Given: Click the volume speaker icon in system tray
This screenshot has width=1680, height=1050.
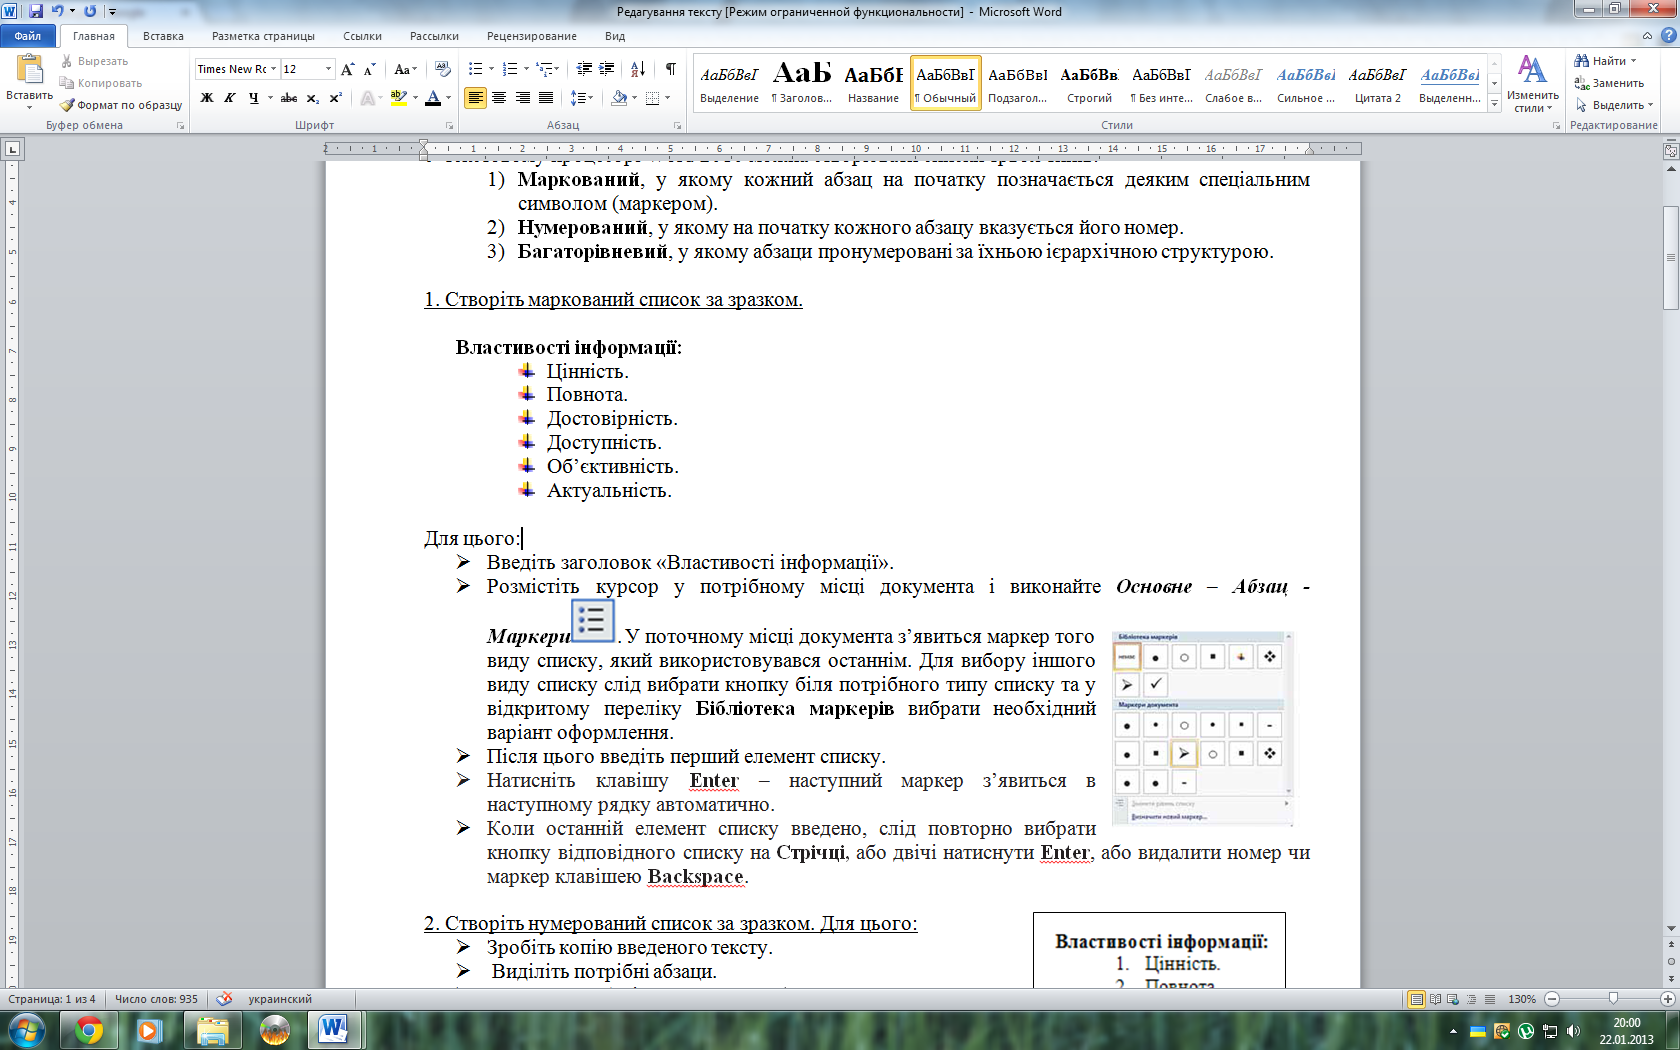Looking at the screenshot, I should [1573, 1031].
